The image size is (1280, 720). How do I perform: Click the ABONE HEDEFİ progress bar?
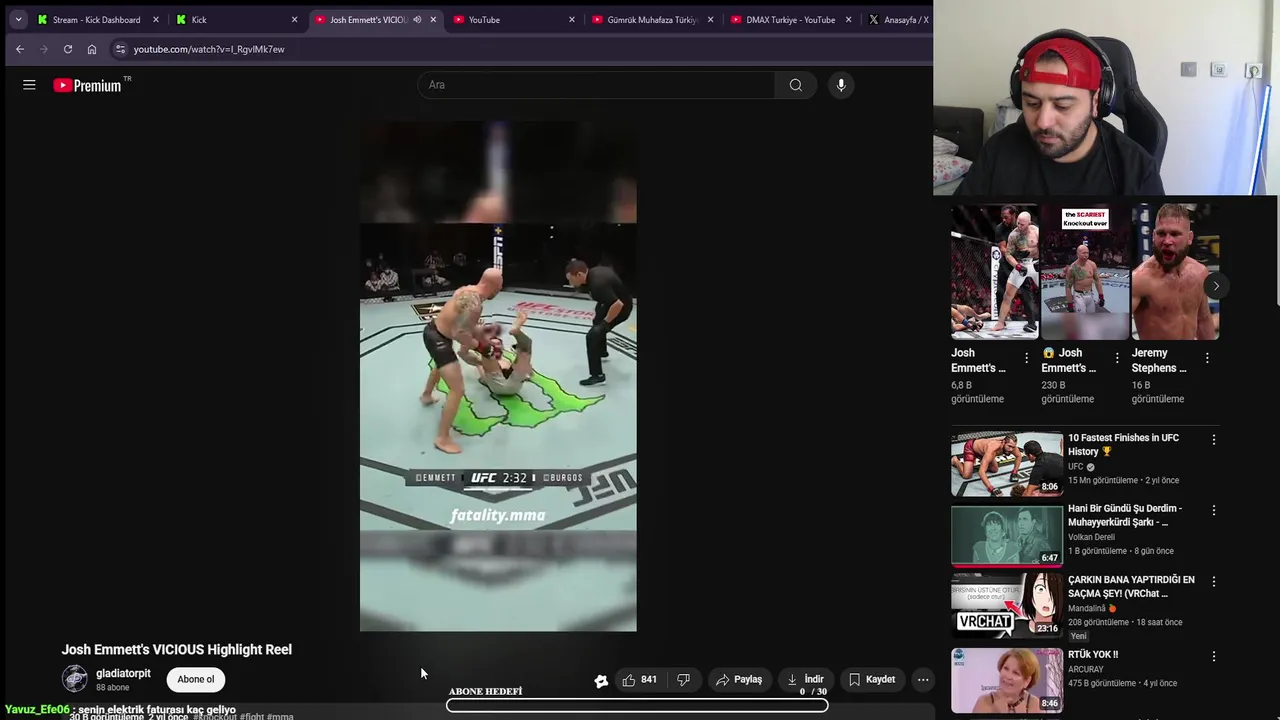click(637, 705)
